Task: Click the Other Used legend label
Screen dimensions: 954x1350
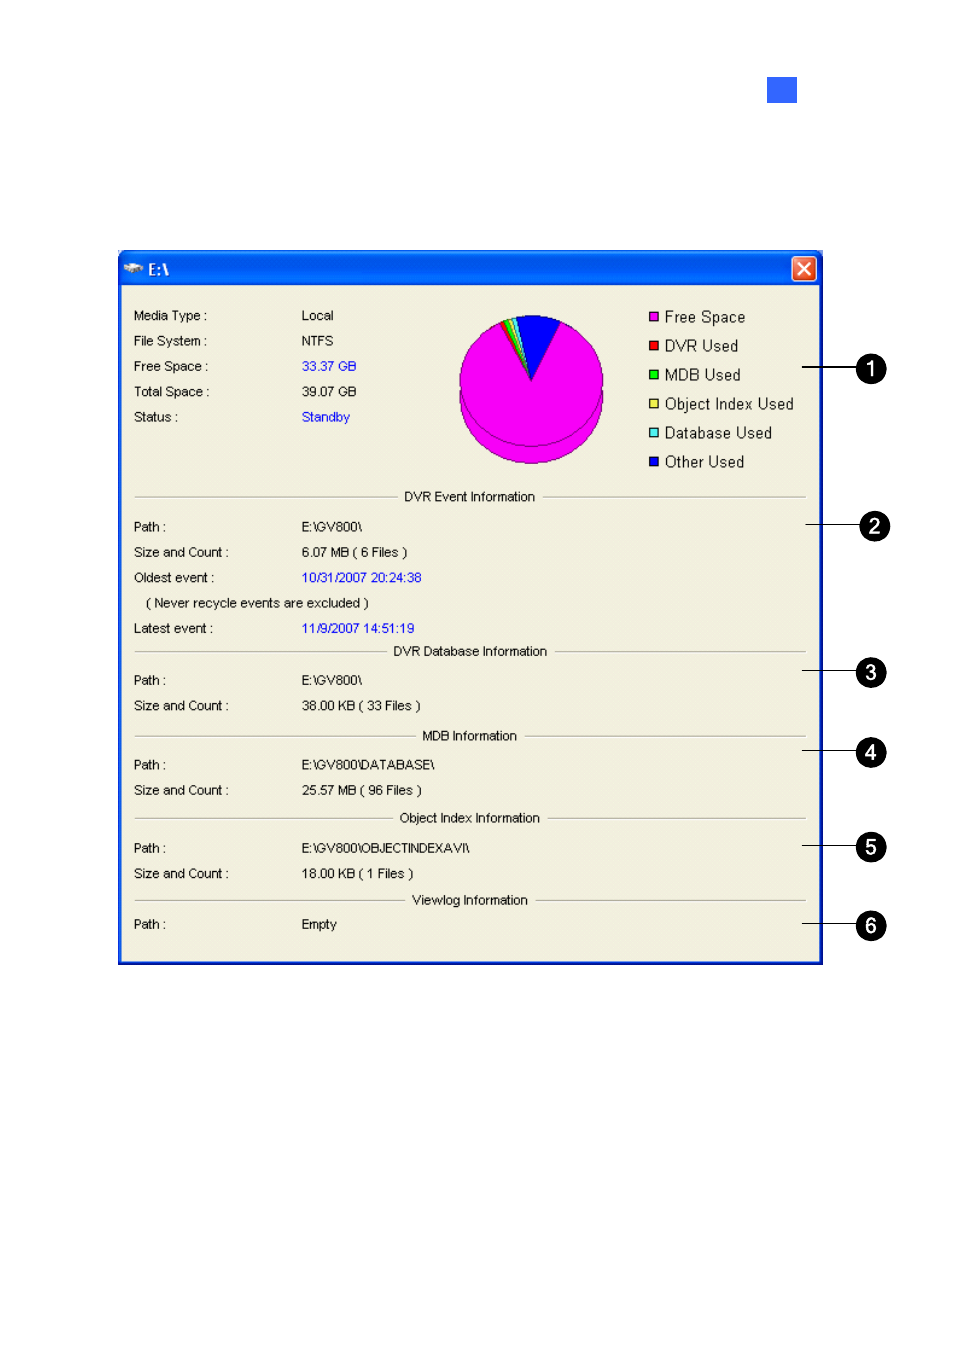Action: 704,462
